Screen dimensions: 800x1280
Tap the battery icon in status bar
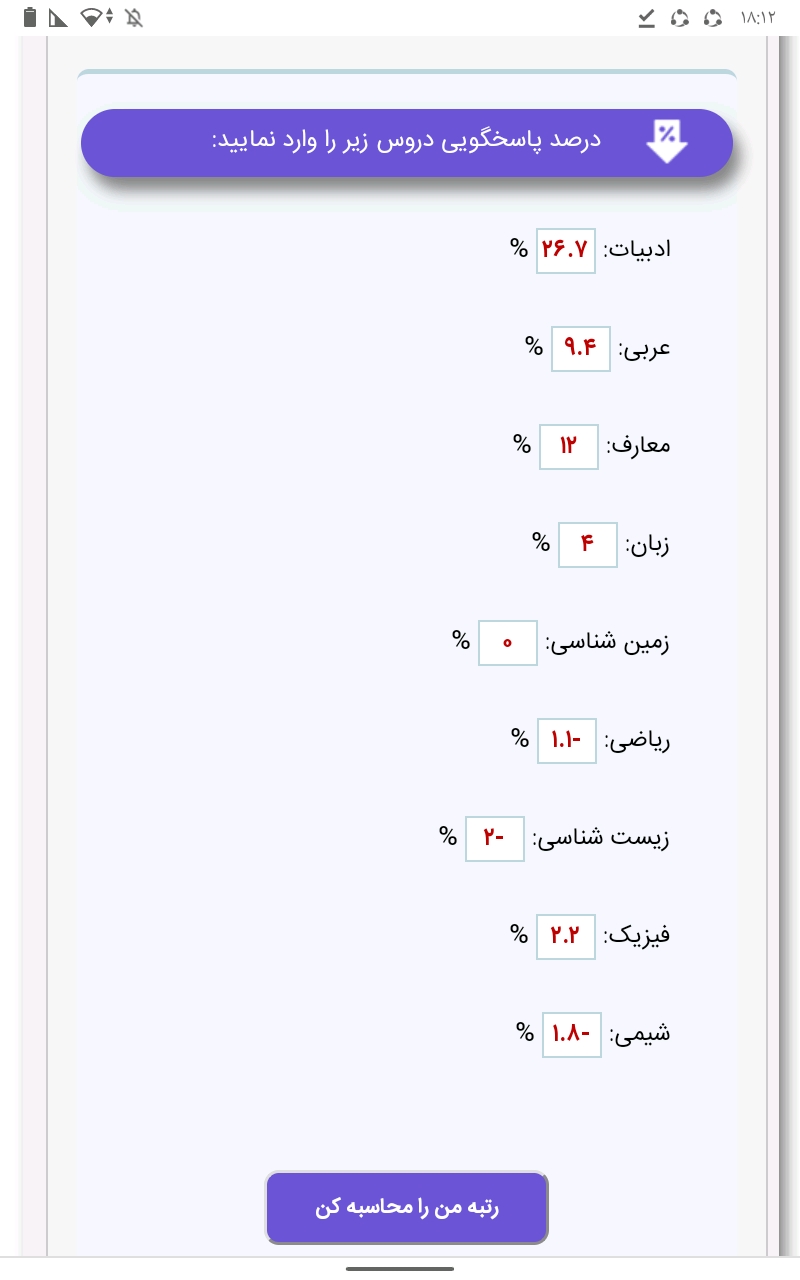(x=30, y=17)
